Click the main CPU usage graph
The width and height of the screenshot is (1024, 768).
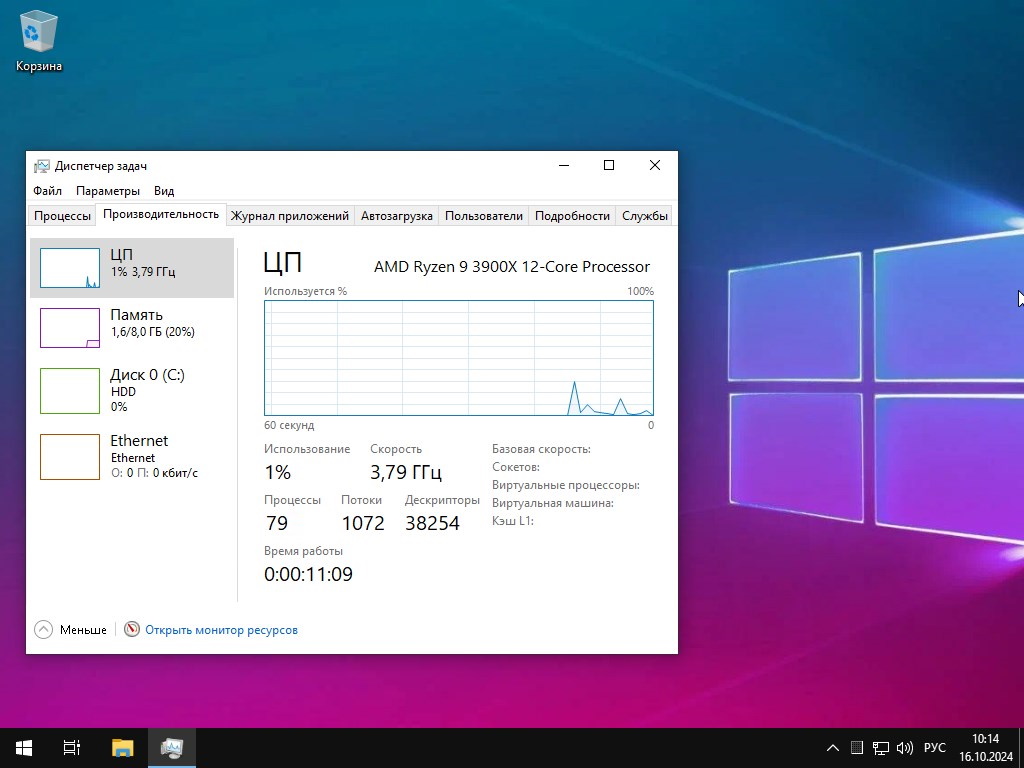click(458, 358)
